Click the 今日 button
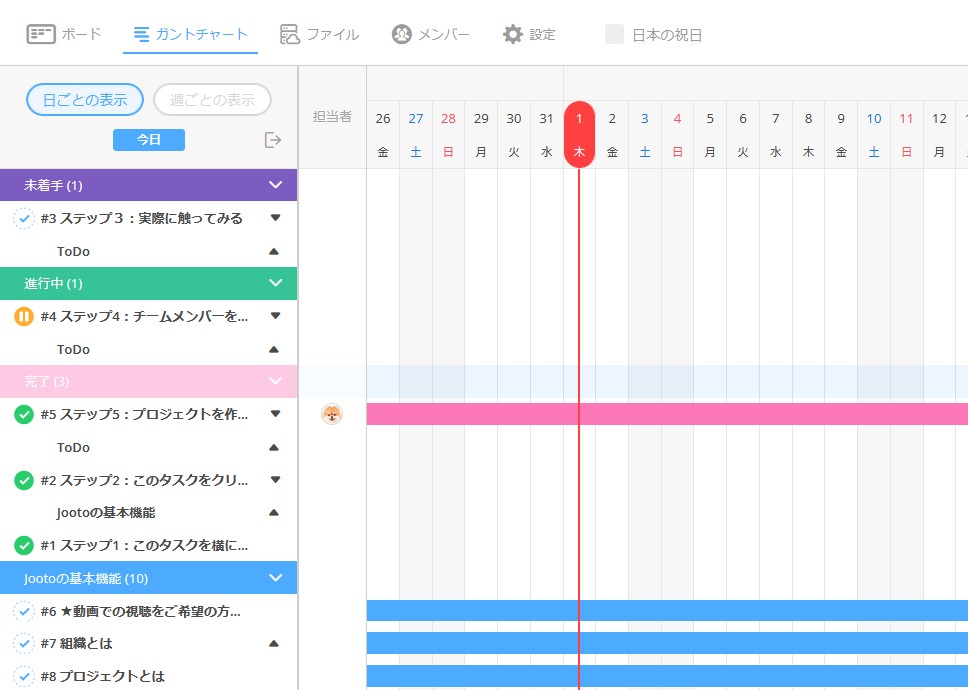 click(x=149, y=140)
